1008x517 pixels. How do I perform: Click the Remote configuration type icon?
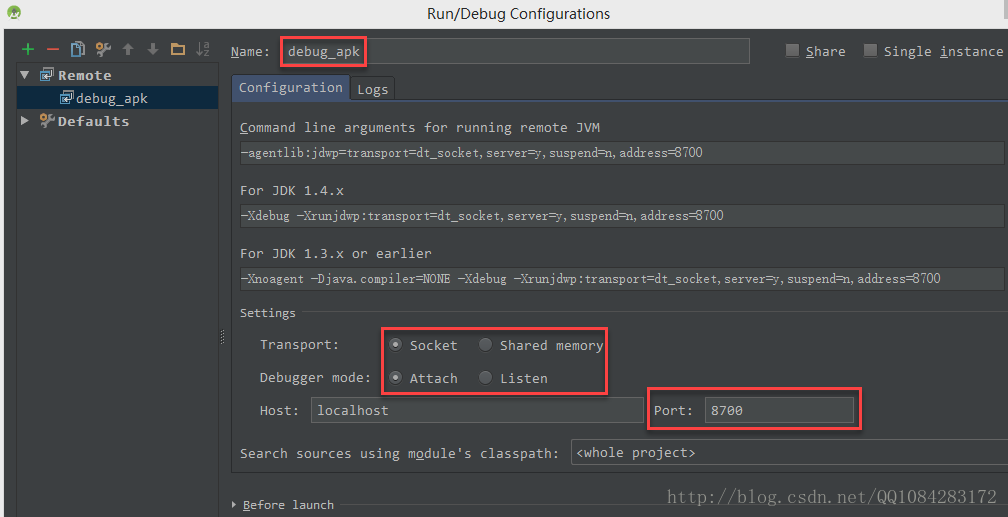coord(46,75)
